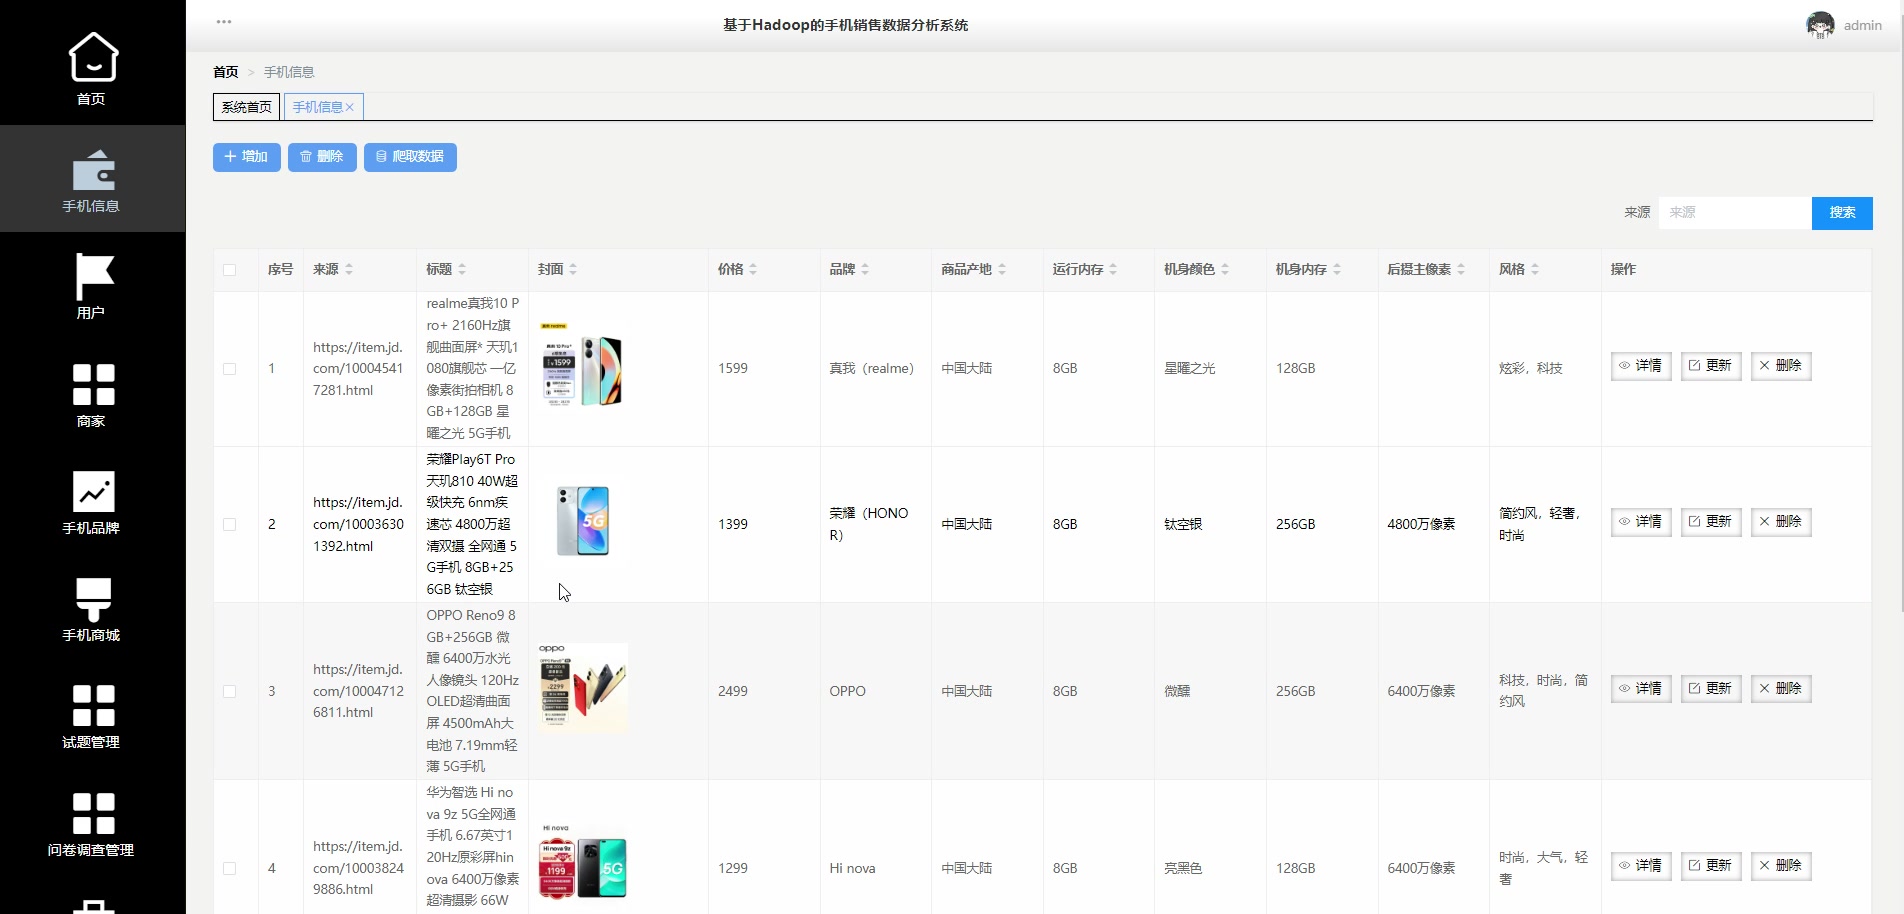Switch to the 系统首页 tab
The width and height of the screenshot is (1904, 914).
tap(246, 107)
